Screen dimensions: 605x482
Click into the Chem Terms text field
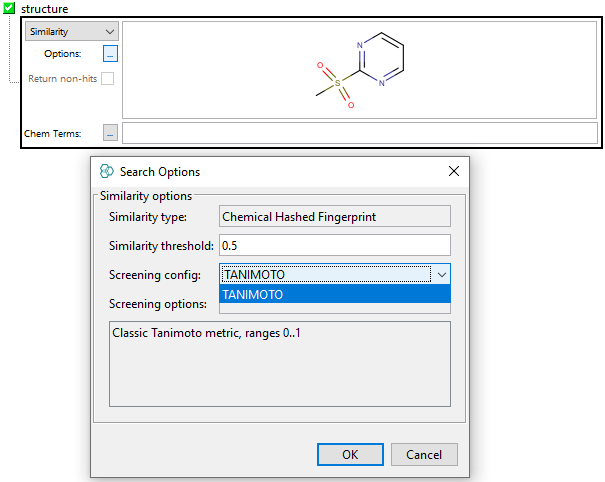[x=359, y=133]
